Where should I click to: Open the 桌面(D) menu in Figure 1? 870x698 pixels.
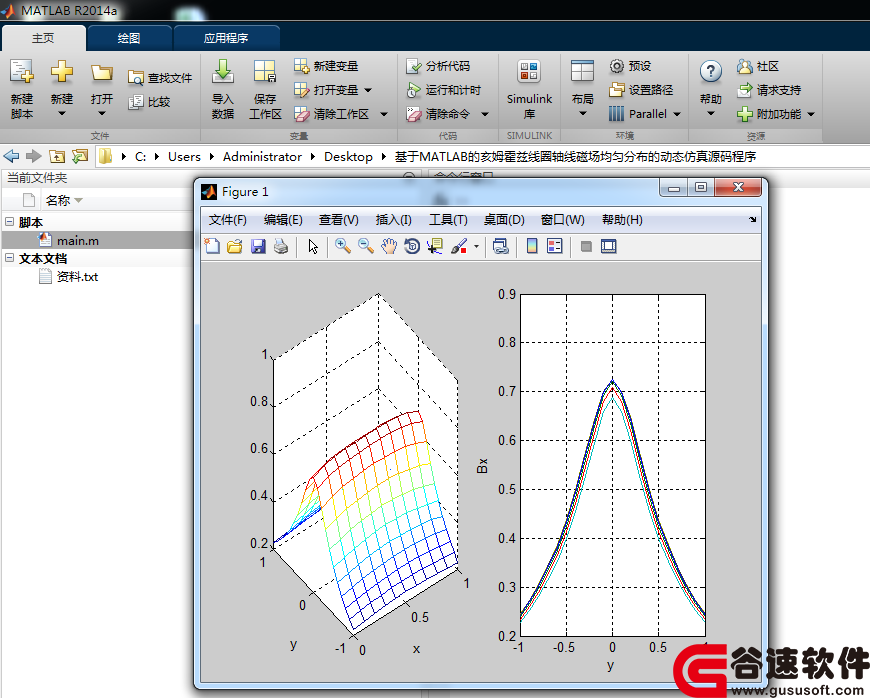click(504, 220)
